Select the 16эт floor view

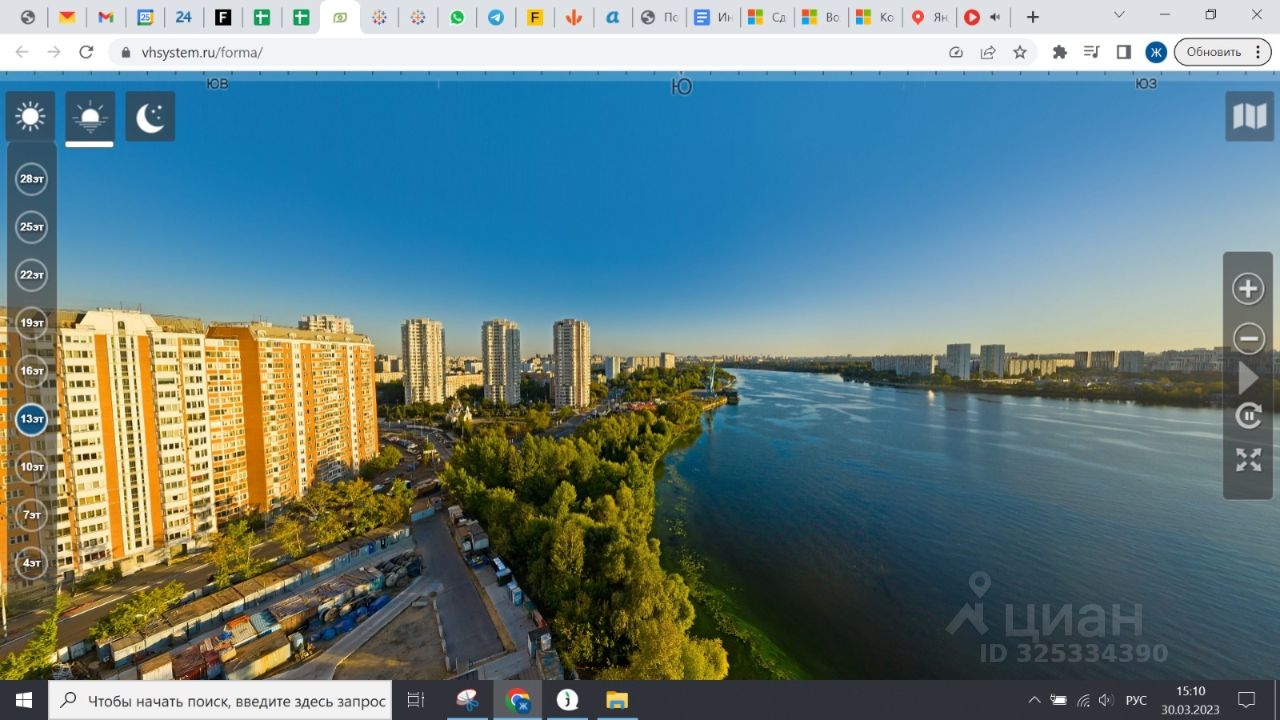click(x=32, y=371)
